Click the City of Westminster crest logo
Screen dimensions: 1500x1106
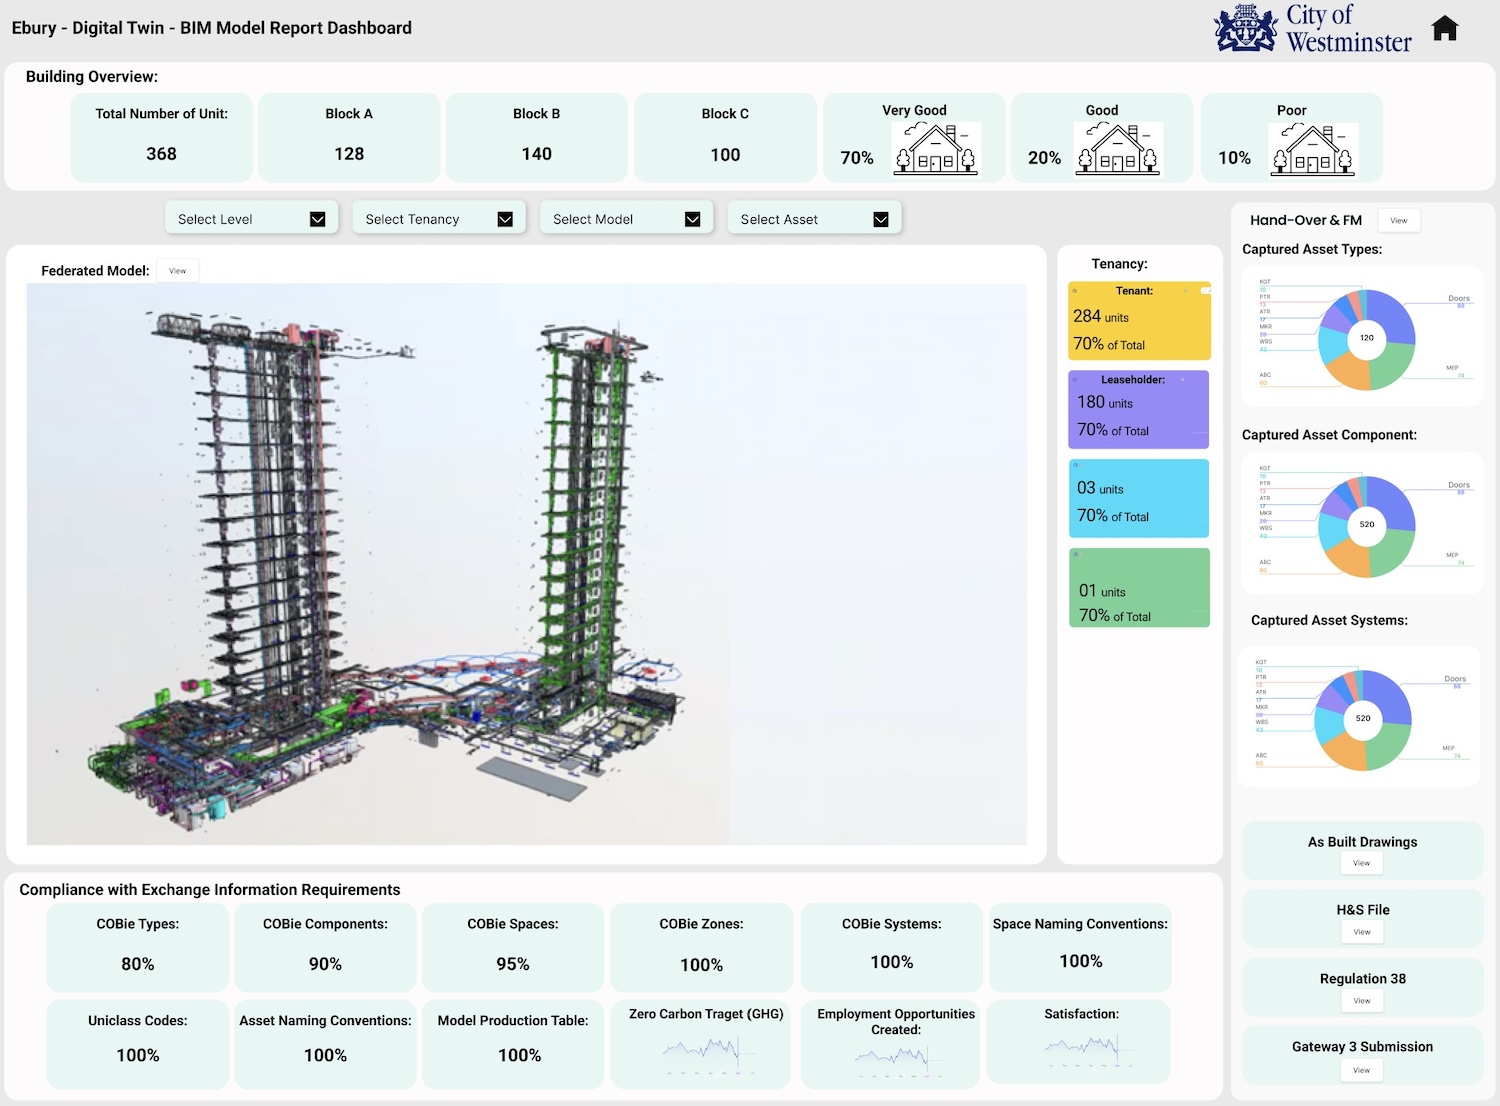point(1243,28)
